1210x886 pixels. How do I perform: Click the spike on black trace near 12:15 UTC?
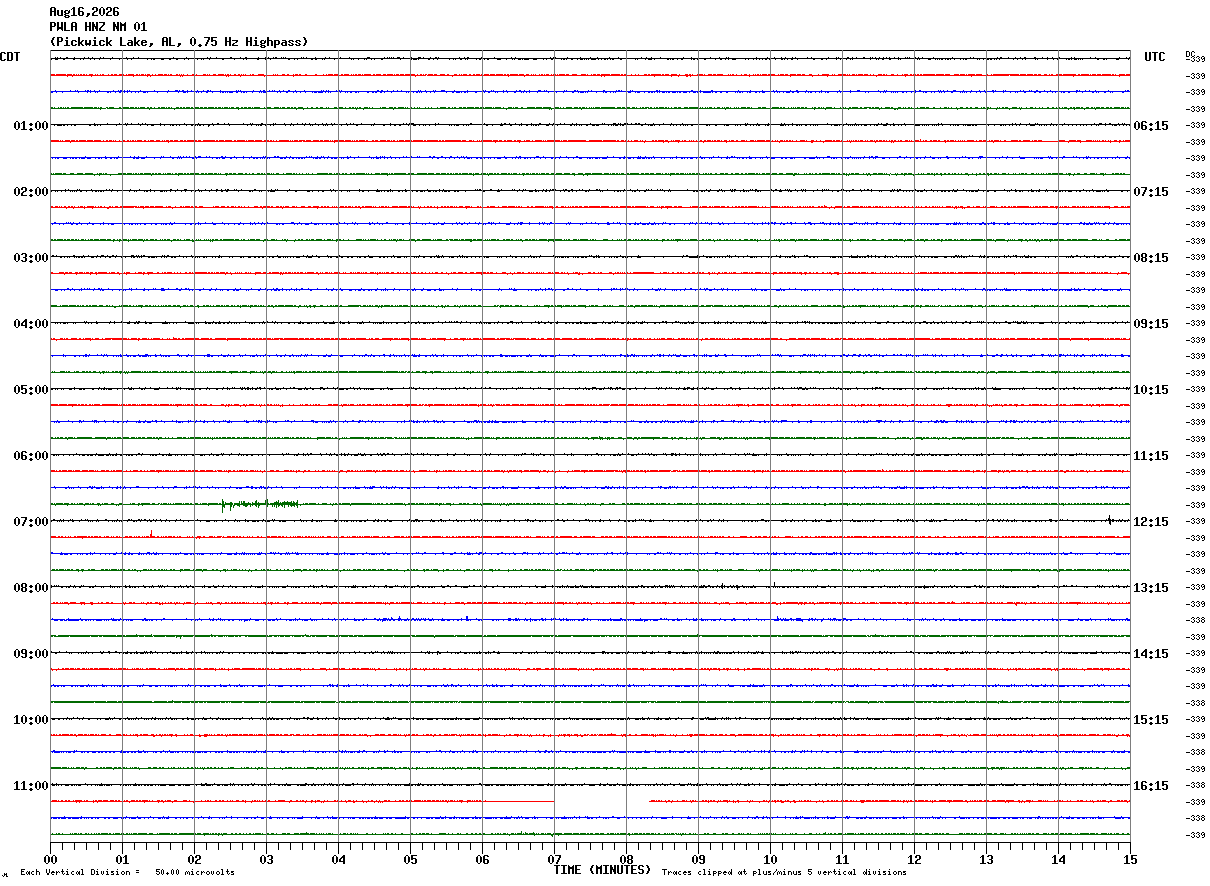click(1109, 520)
